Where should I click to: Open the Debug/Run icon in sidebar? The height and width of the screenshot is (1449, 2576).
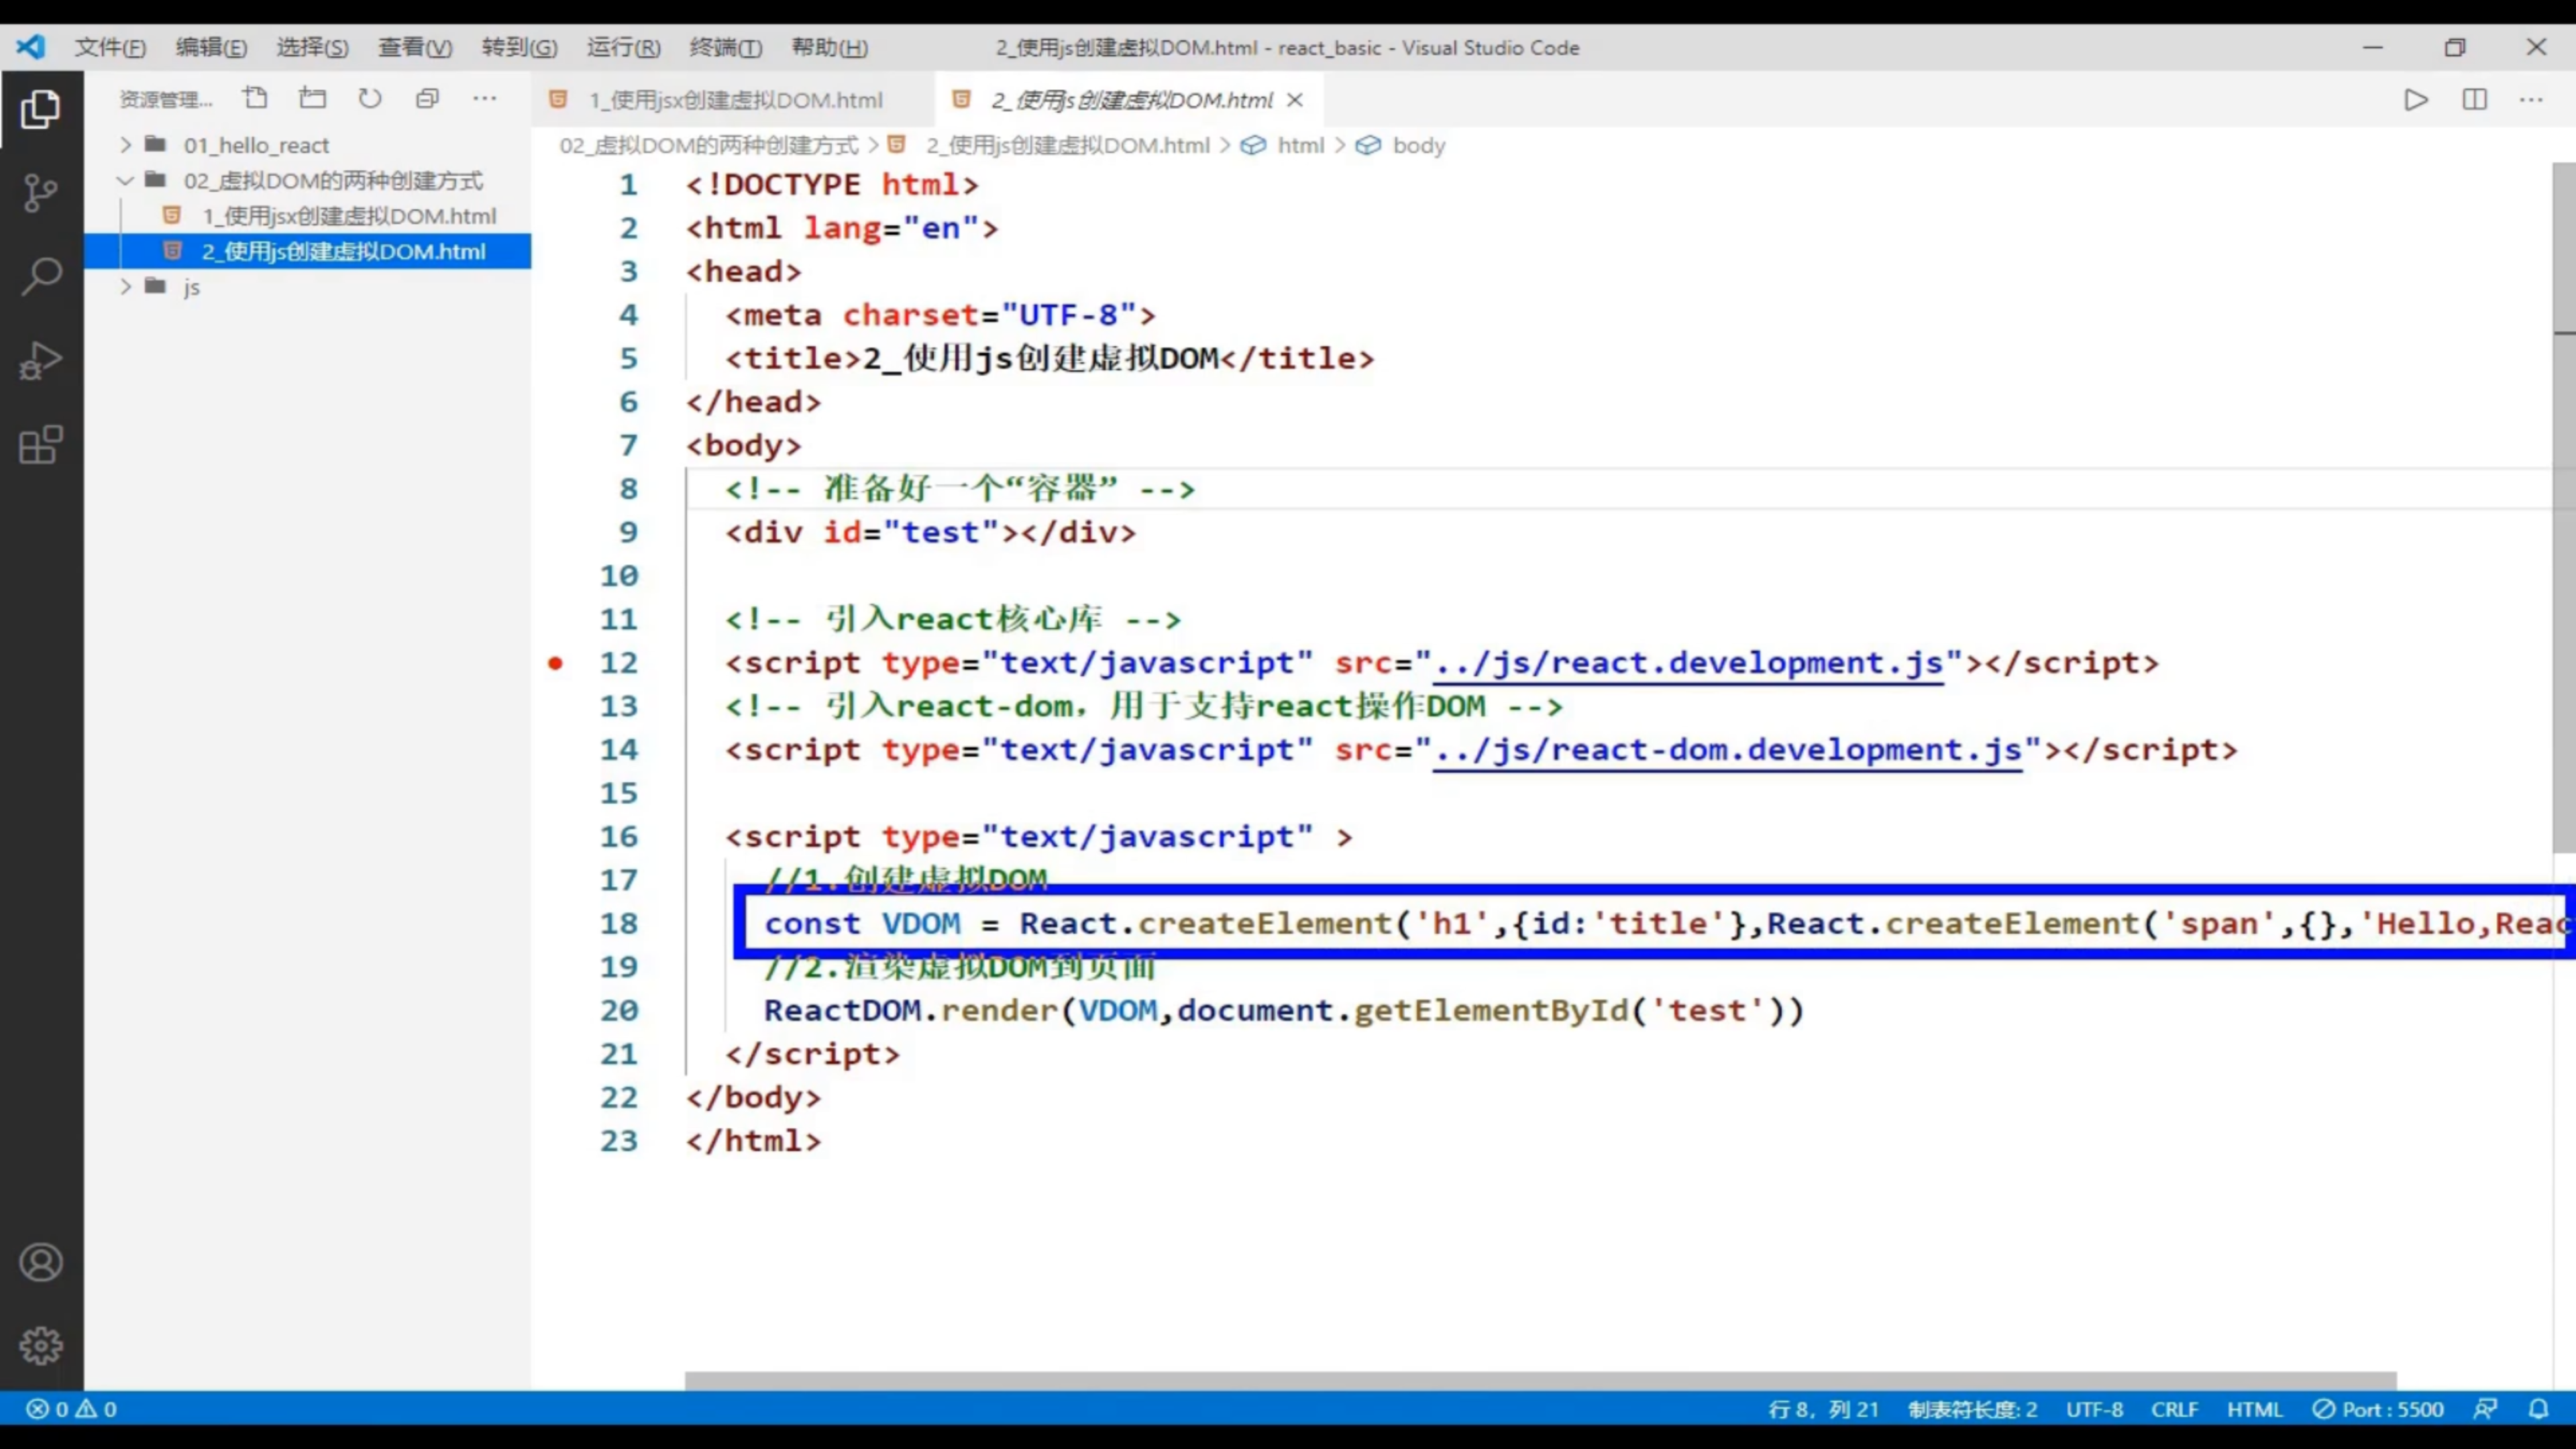41,361
